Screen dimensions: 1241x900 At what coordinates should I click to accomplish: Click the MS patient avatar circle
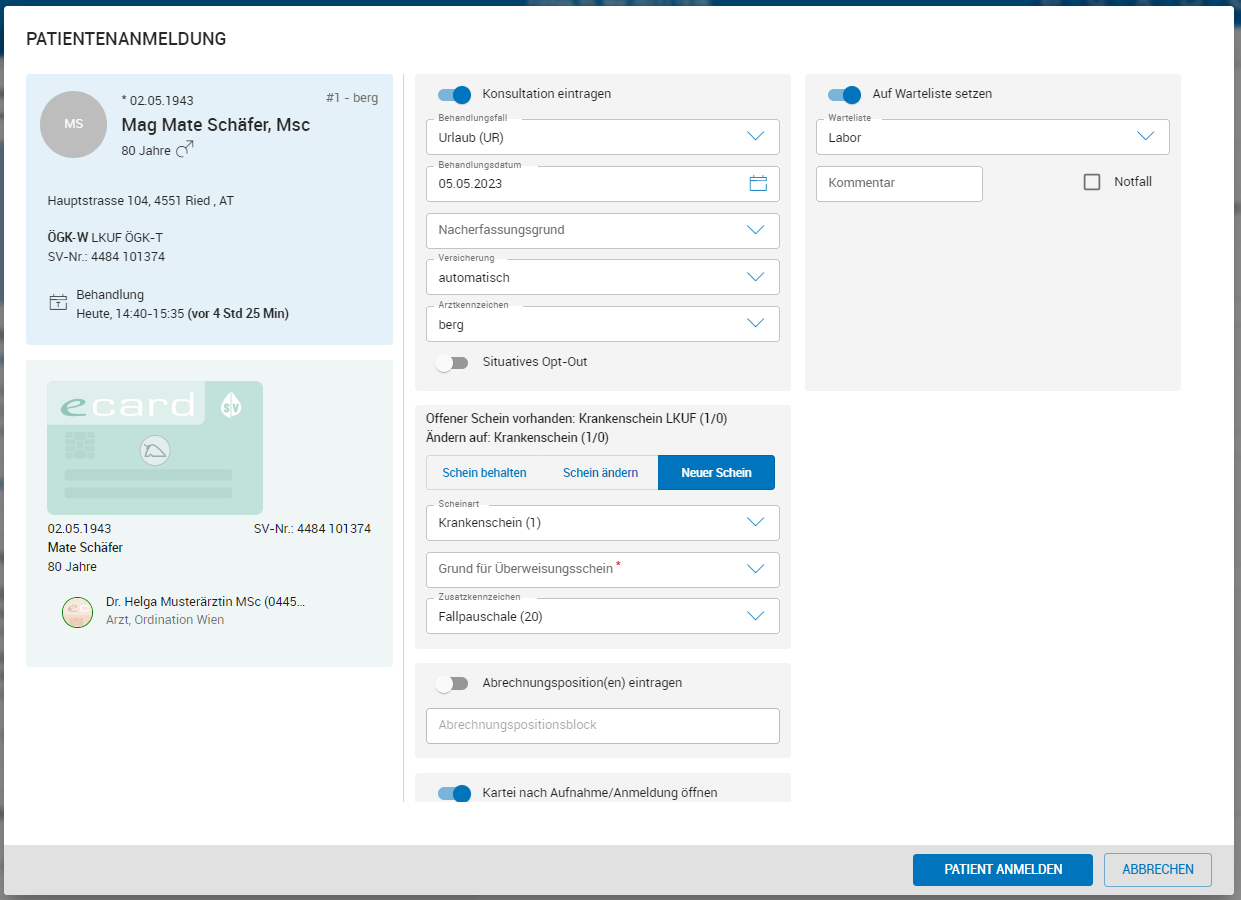(73, 124)
